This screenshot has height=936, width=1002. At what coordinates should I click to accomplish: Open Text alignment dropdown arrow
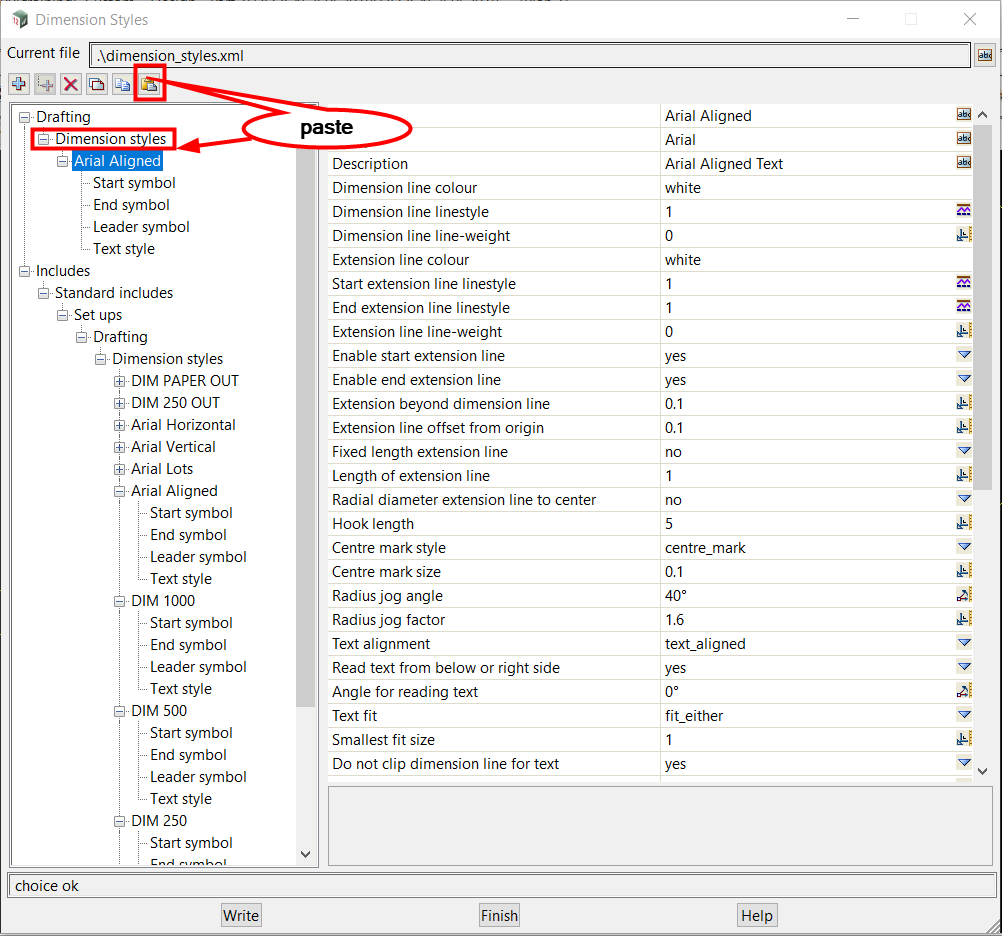[963, 644]
